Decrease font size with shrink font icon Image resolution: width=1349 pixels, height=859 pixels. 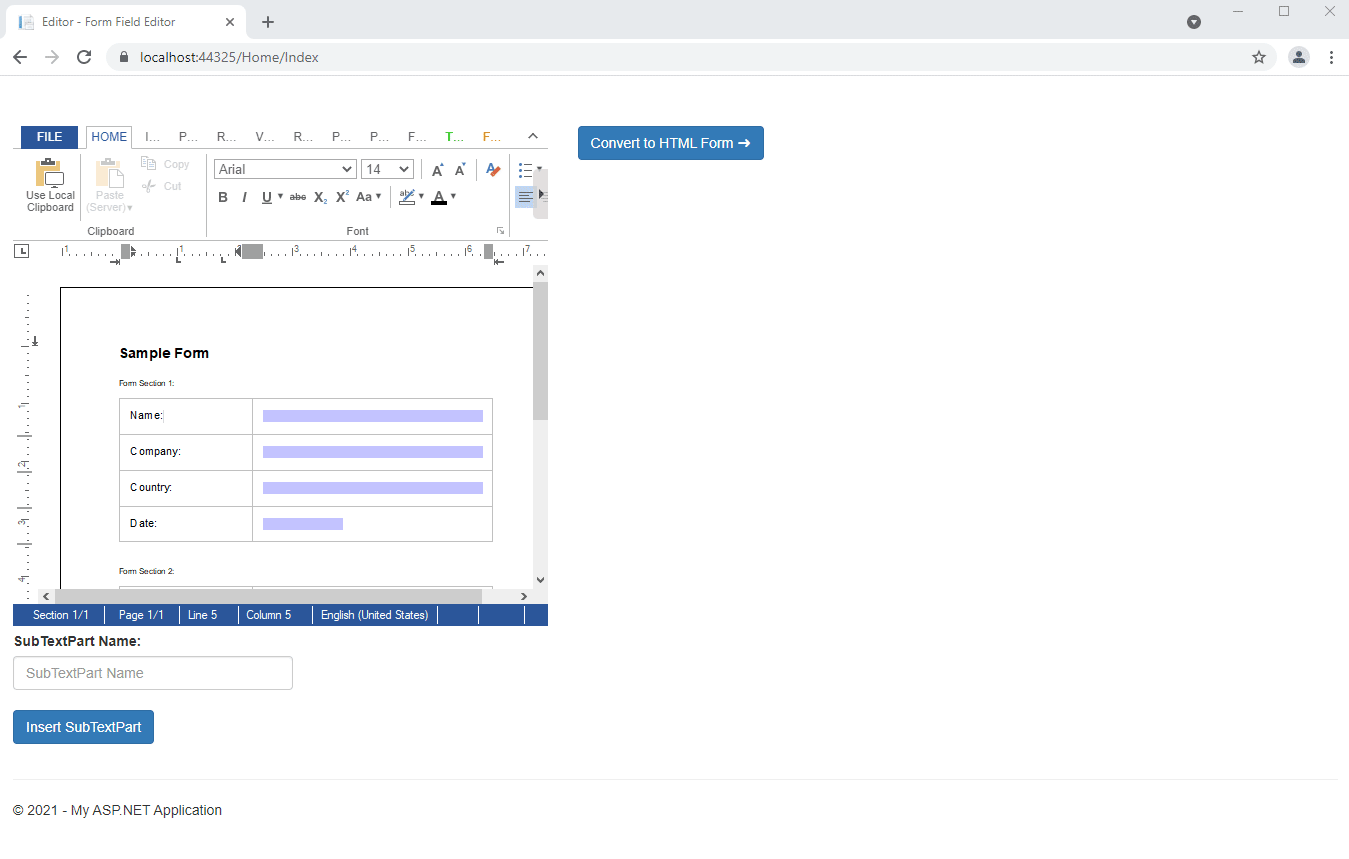tap(460, 170)
